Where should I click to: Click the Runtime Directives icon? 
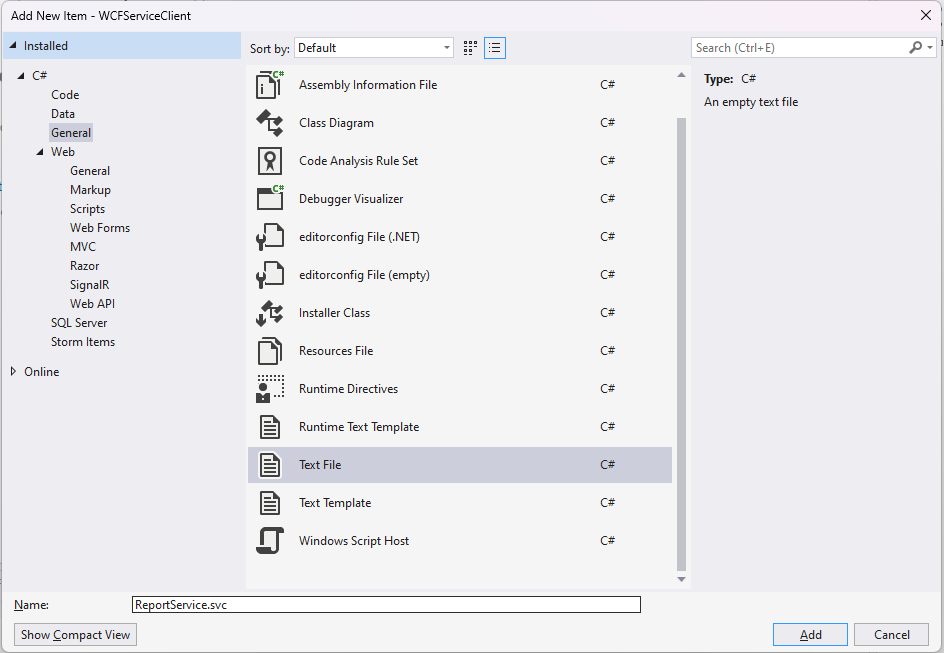(x=270, y=389)
